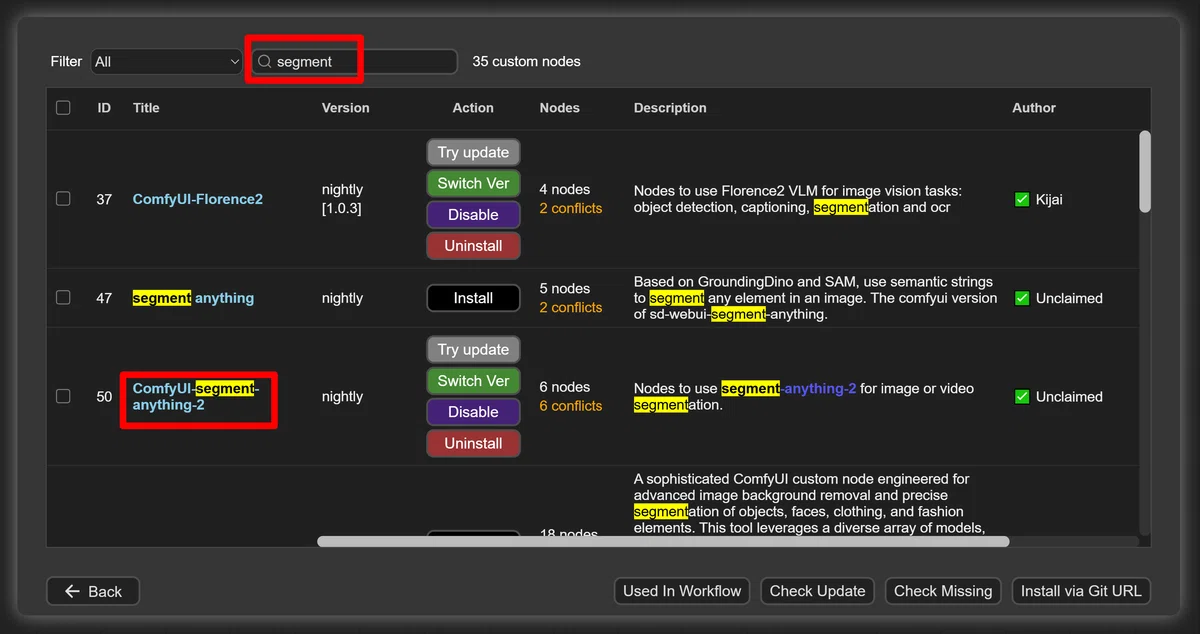This screenshot has height=634, width=1200.
Task: Open the ComfyUI-segment-anything-2 title link
Action: point(196,397)
